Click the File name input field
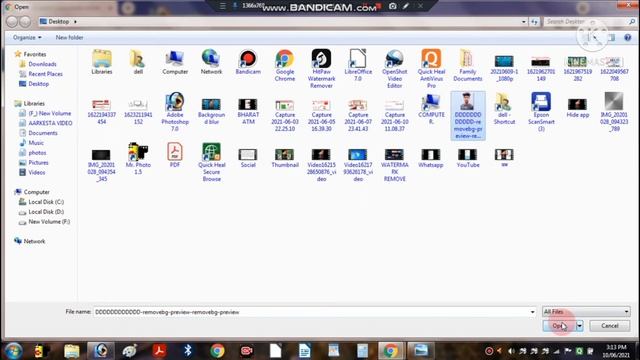The height and width of the screenshot is (360, 640). [311, 312]
